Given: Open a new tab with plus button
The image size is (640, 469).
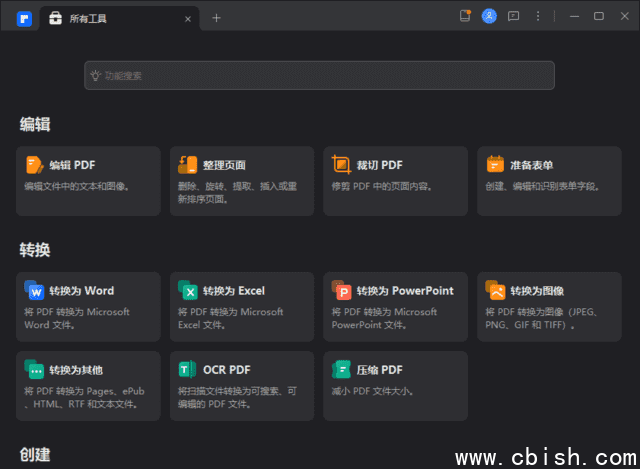Looking at the screenshot, I should (x=216, y=17).
